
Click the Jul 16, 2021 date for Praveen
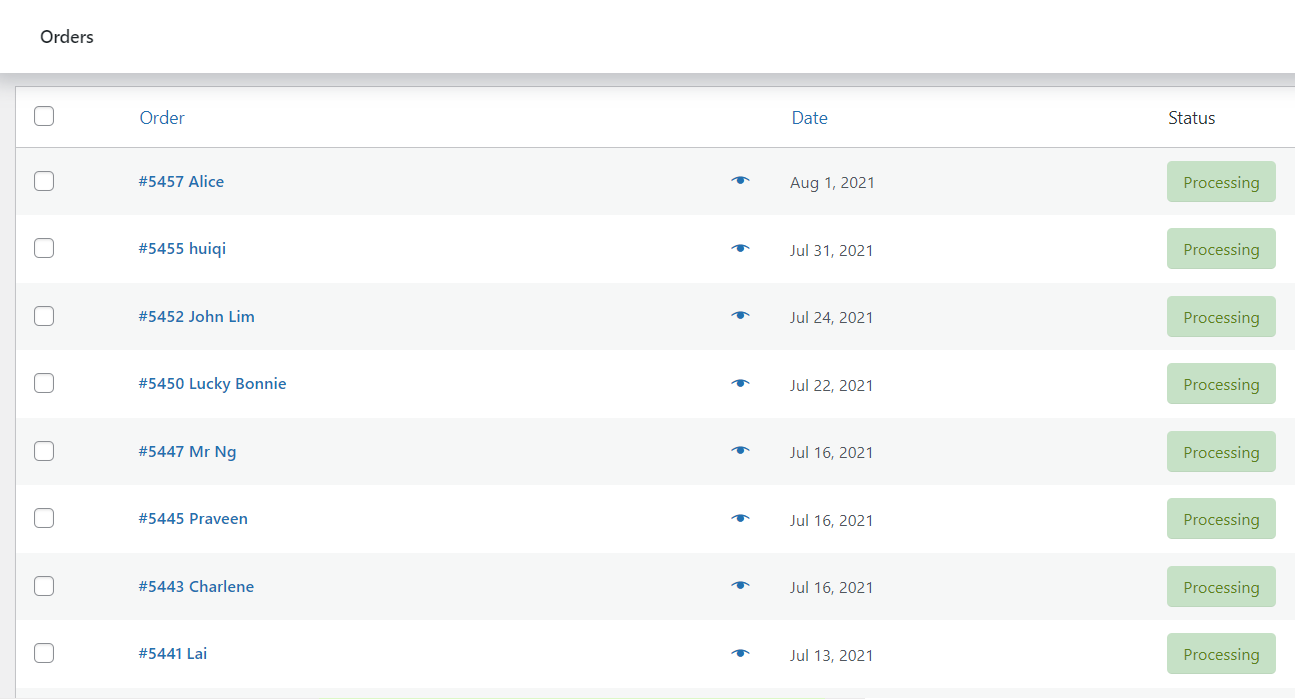[831, 520]
